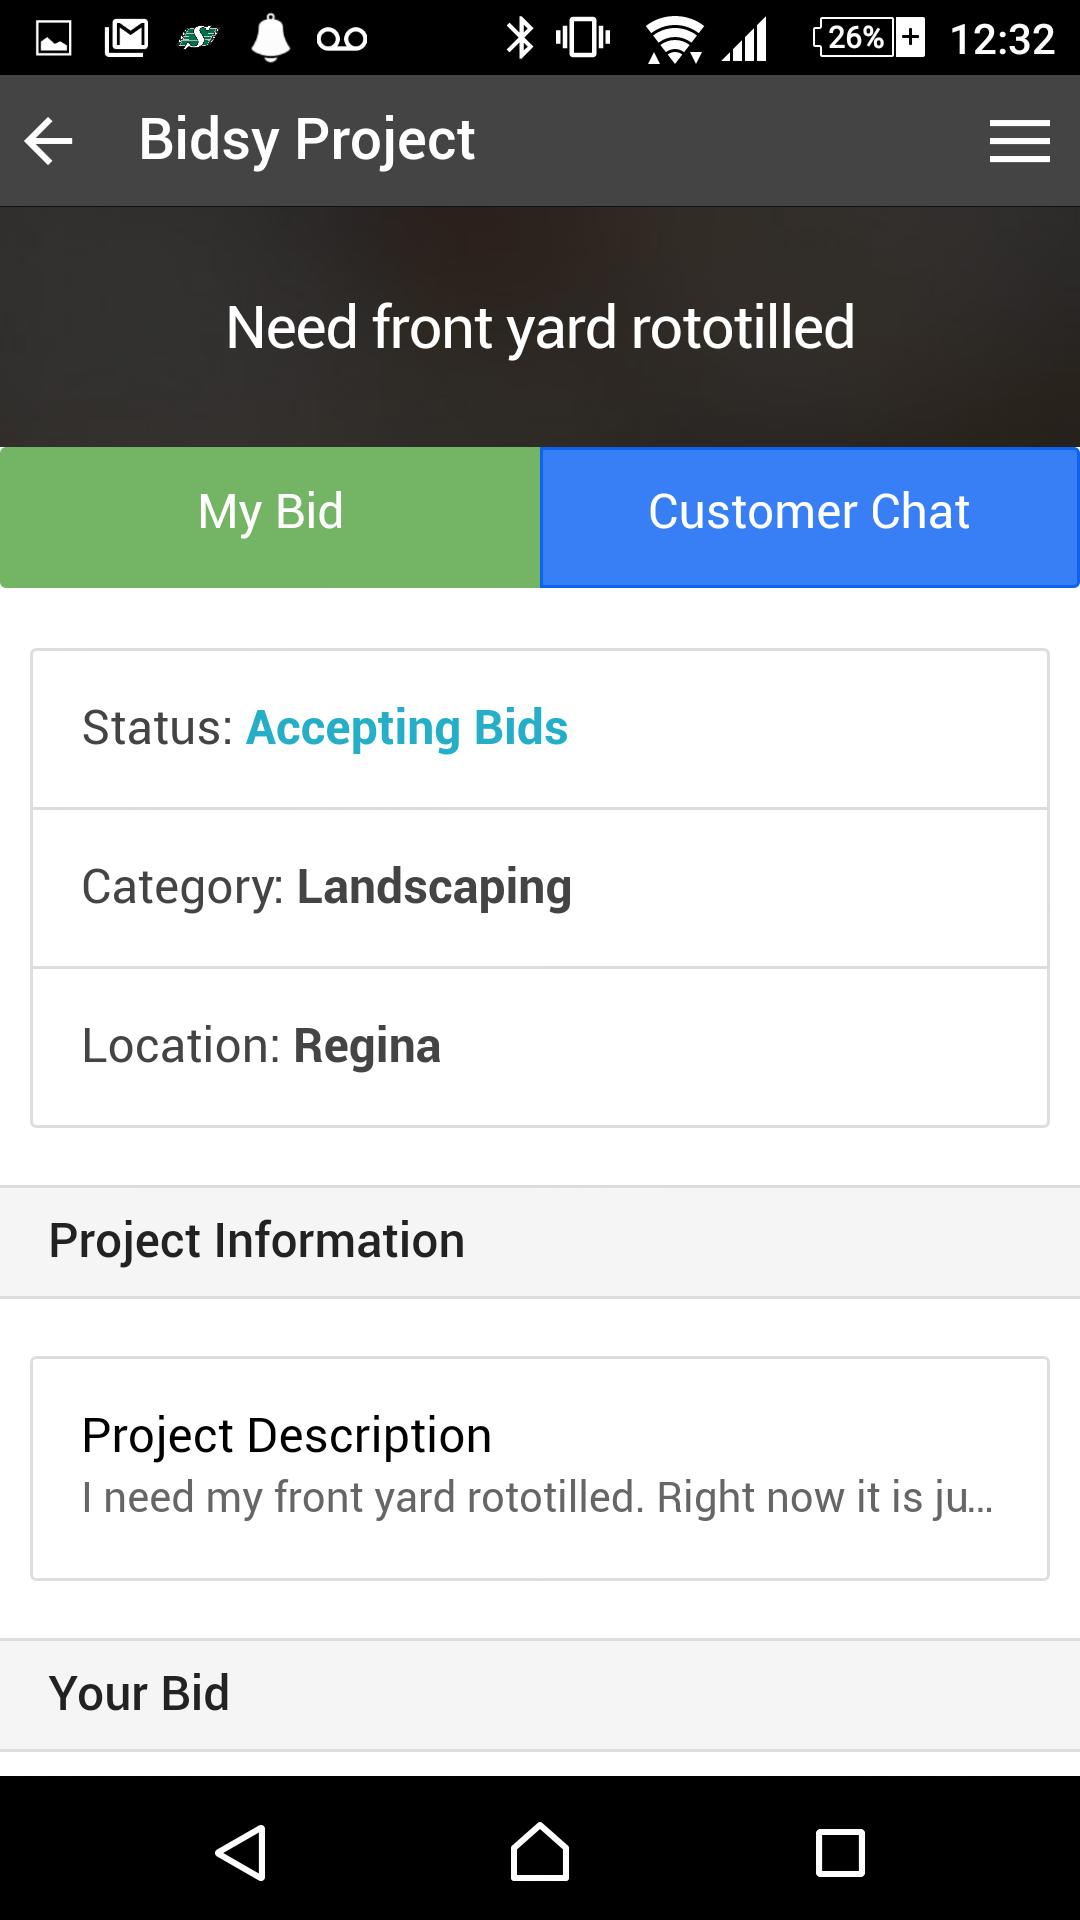Tap Android home navigation button
Viewport: 1080px width, 1920px height.
[540, 1852]
